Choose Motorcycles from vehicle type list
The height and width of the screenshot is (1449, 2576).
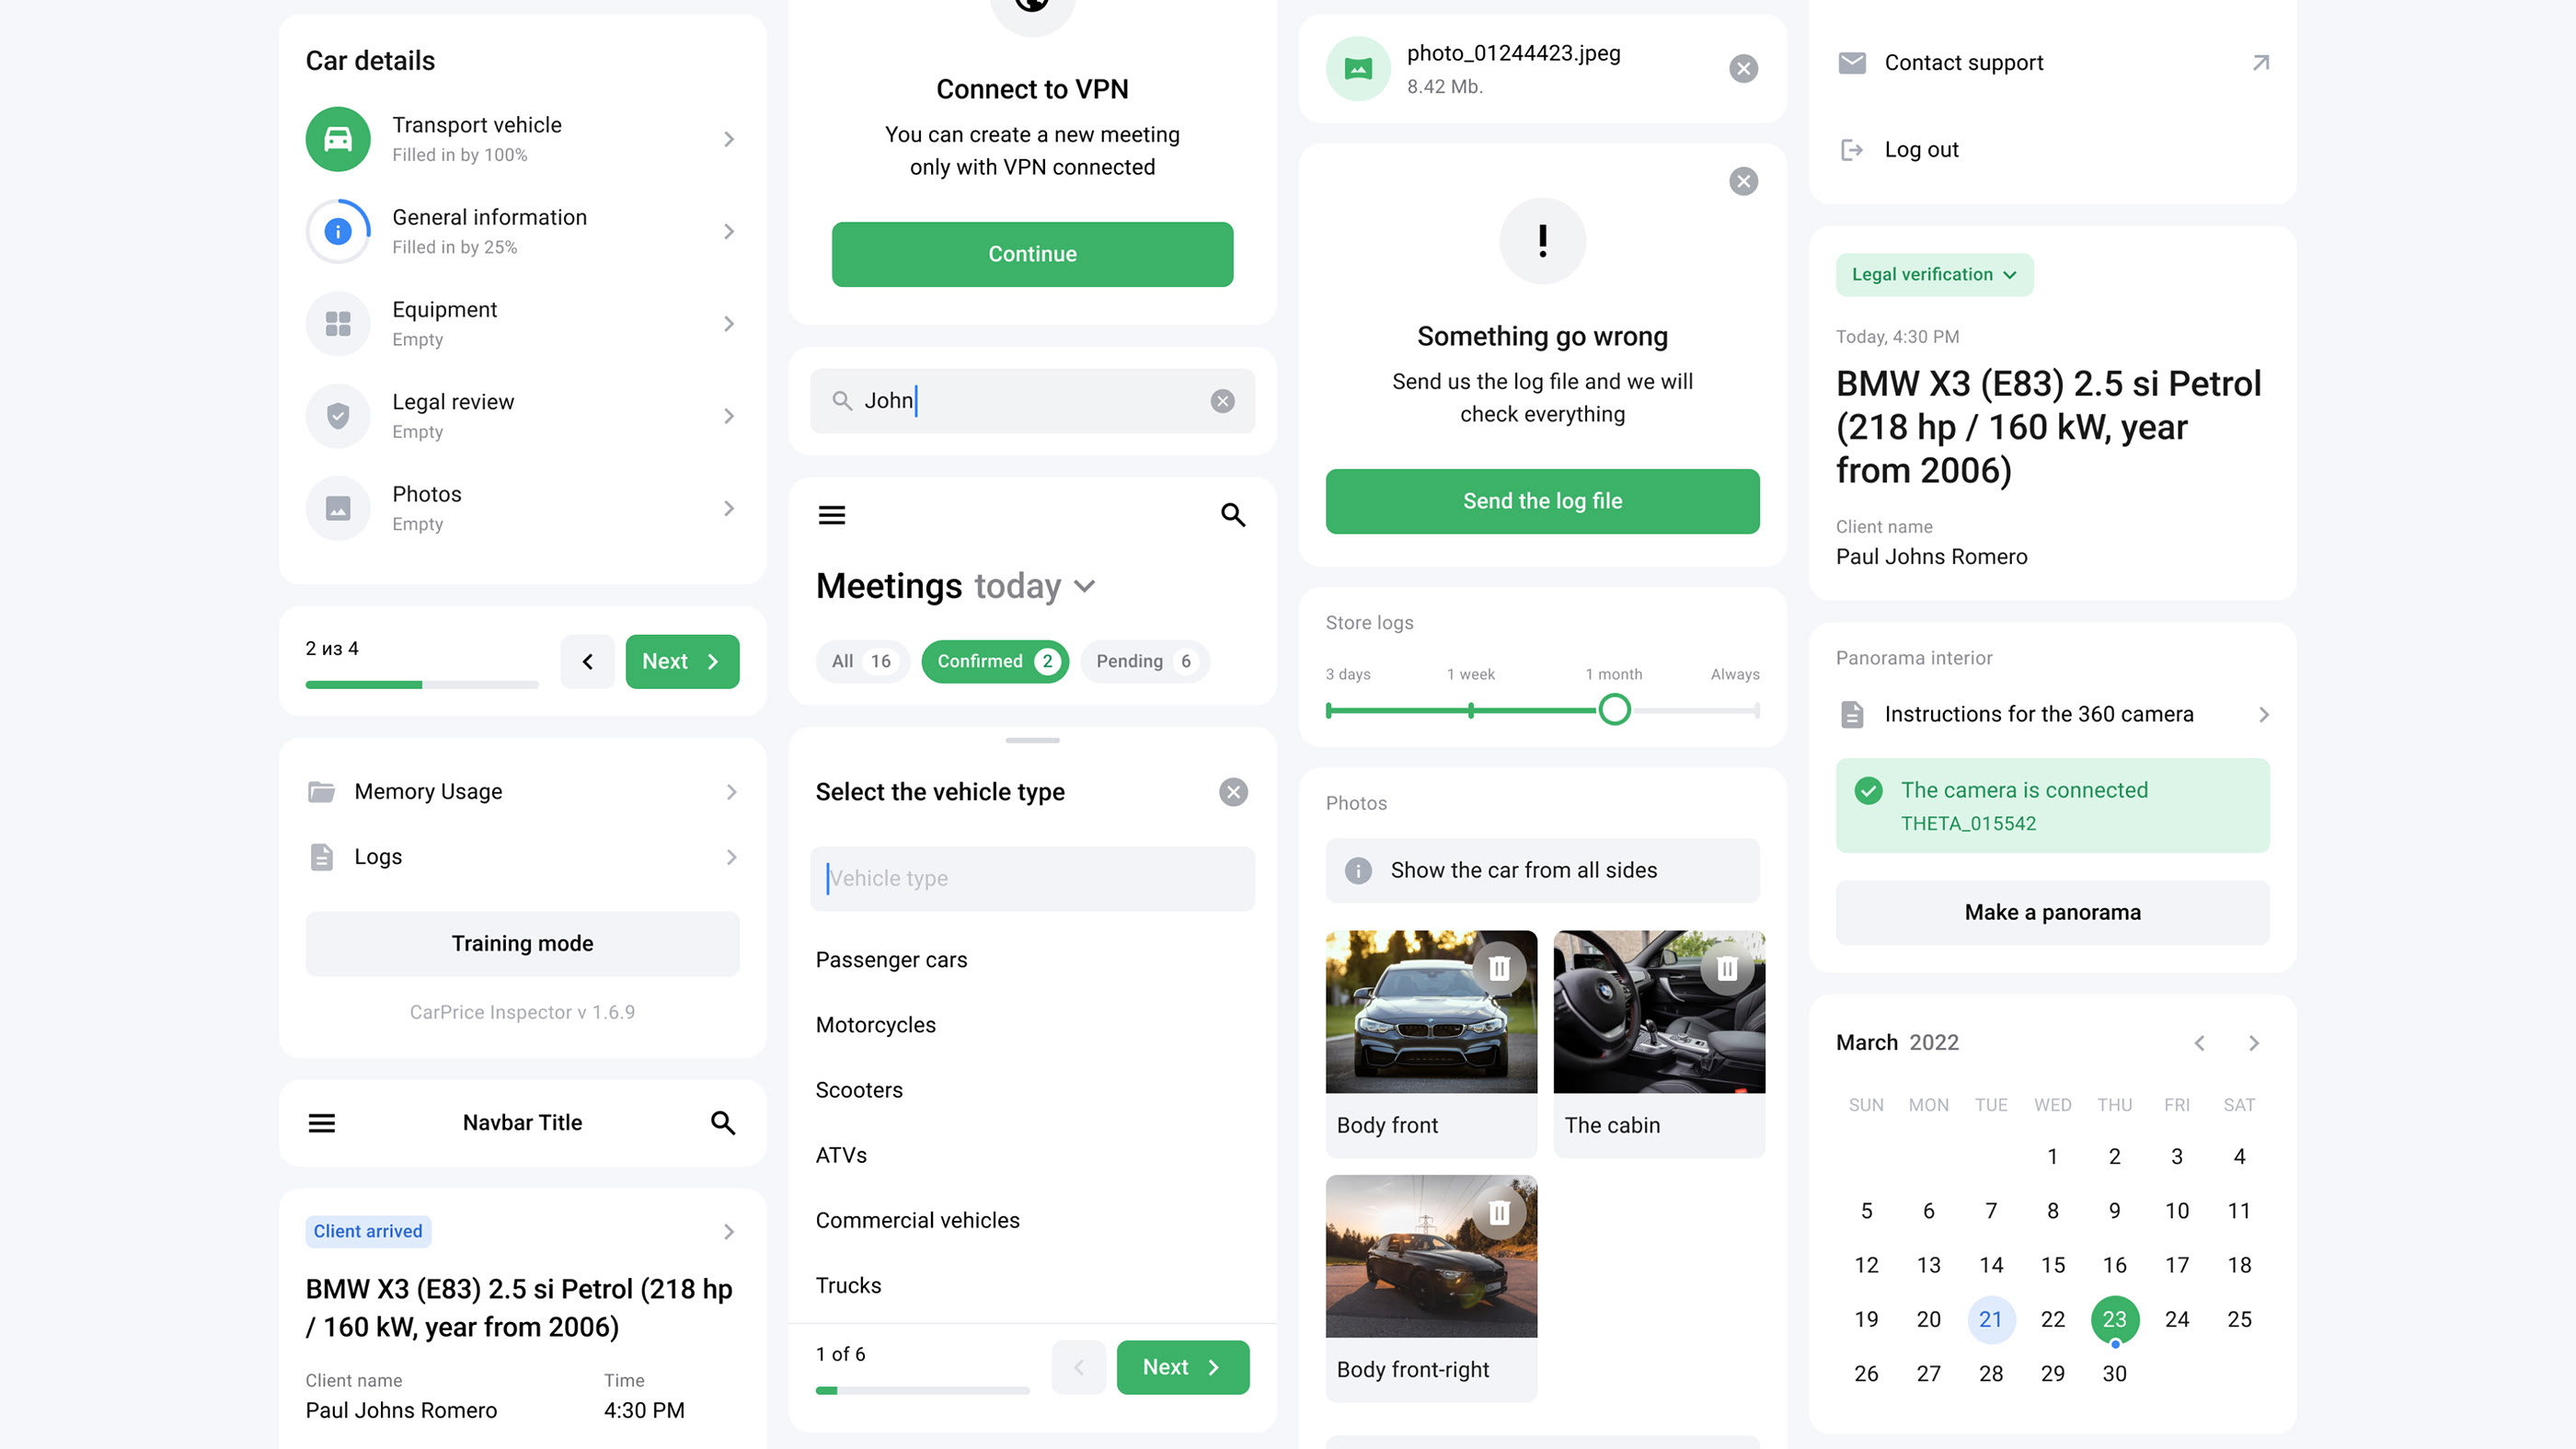pyautogui.click(x=875, y=1025)
